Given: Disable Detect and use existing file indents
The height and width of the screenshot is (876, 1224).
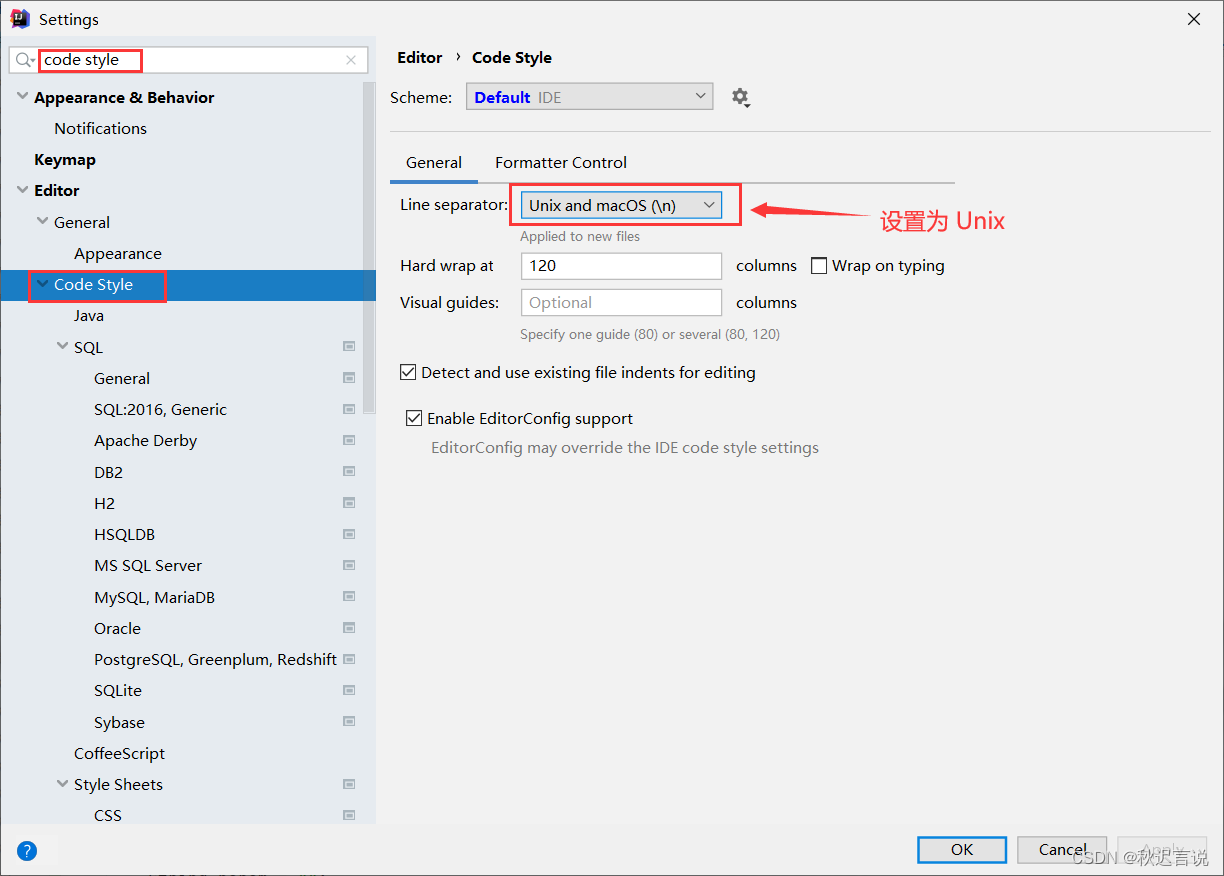Looking at the screenshot, I should click(x=408, y=371).
